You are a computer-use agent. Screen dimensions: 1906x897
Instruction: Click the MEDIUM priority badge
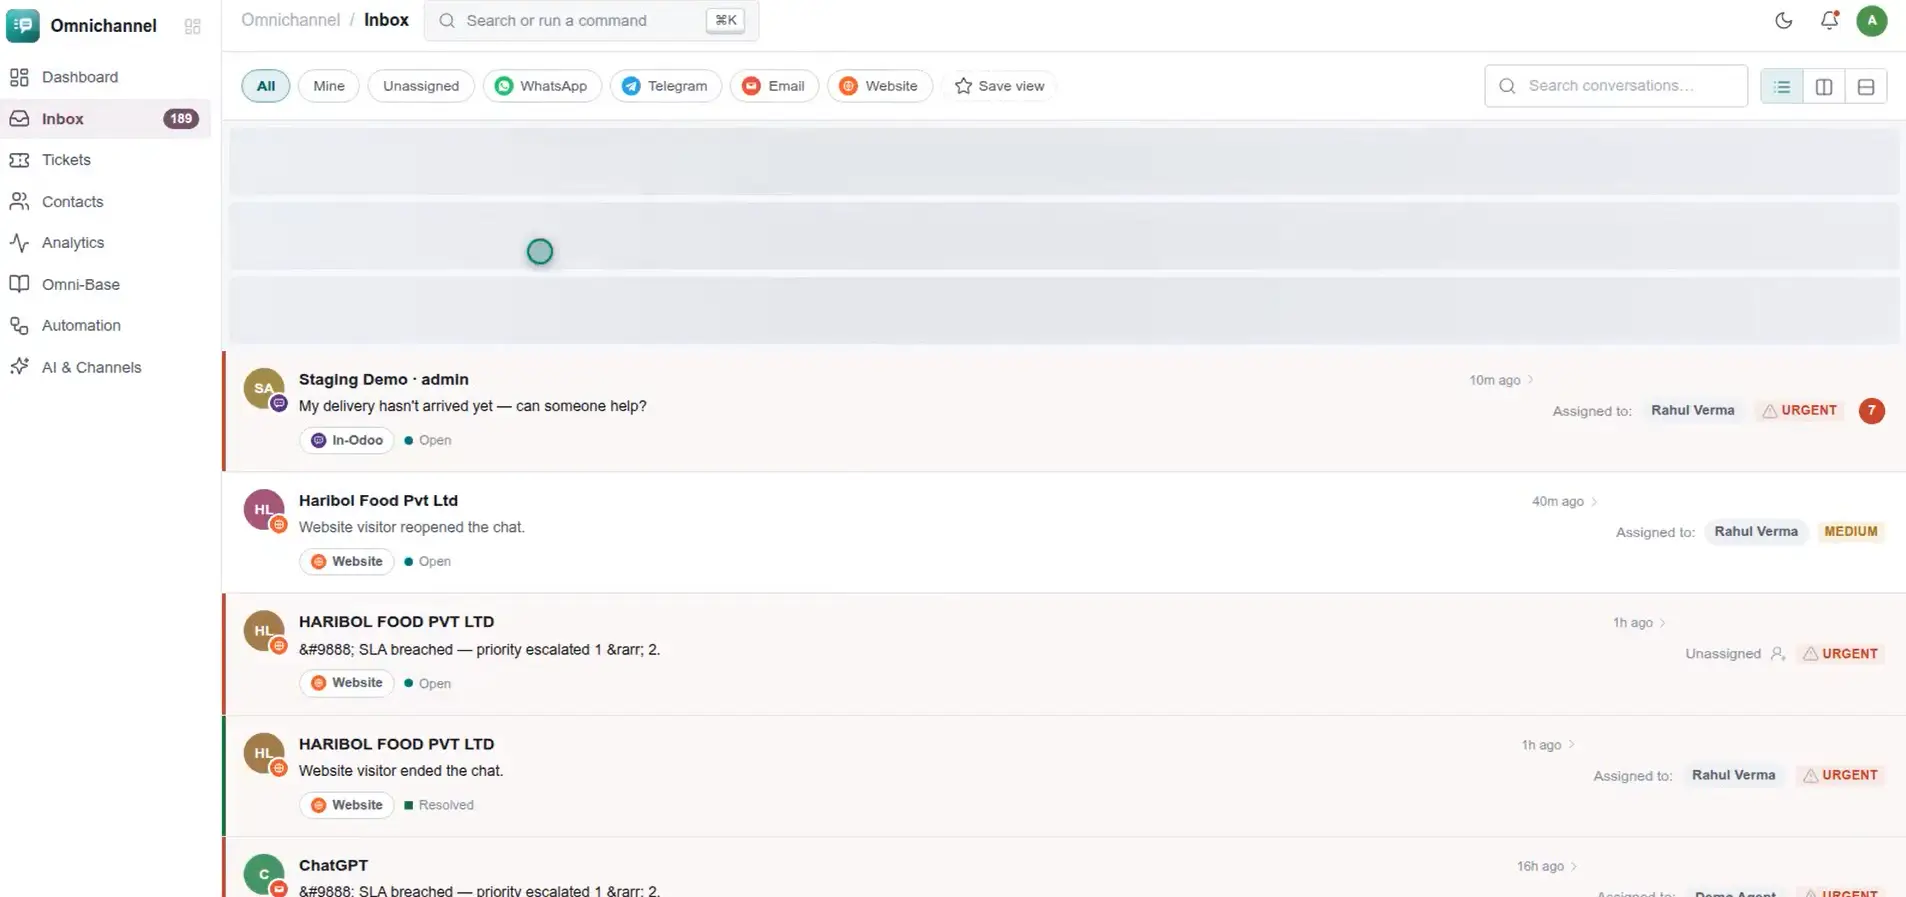tap(1851, 532)
